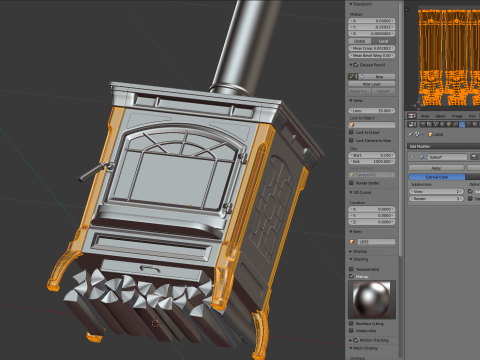Collapse the Grease Pencil panel triangle
This screenshot has height=360, width=480.
[351, 65]
